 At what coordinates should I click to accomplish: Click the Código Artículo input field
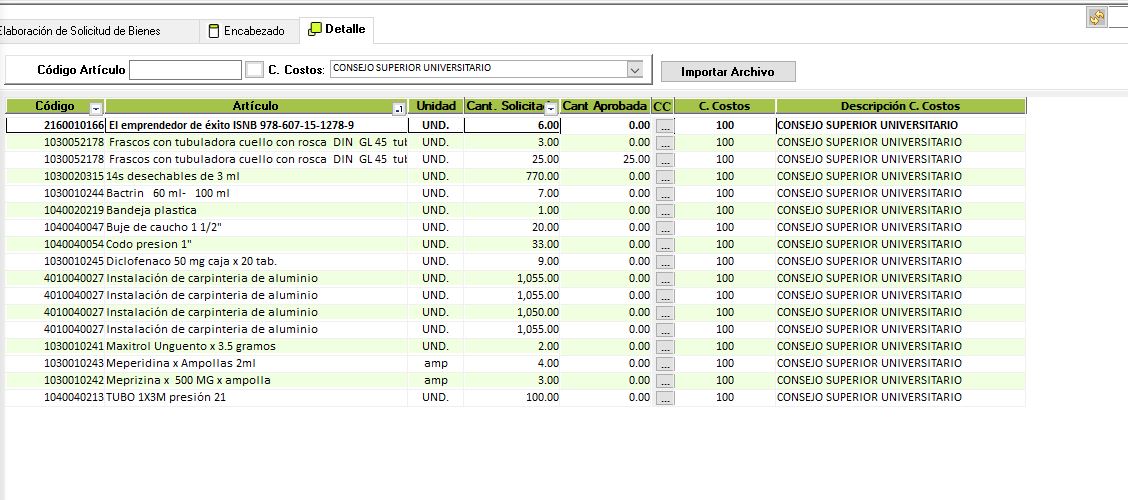pos(185,70)
